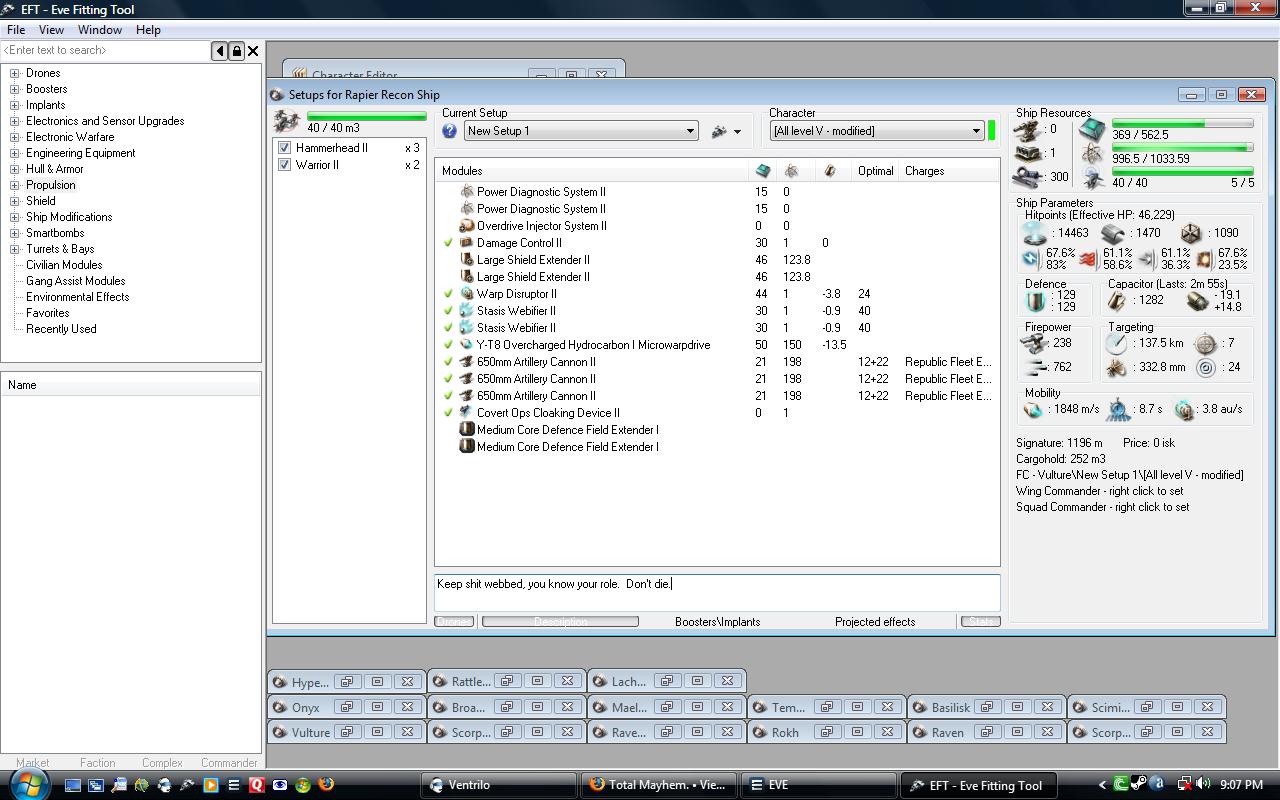
Task: Click the lock icon next to search box
Action: [x=237, y=51]
